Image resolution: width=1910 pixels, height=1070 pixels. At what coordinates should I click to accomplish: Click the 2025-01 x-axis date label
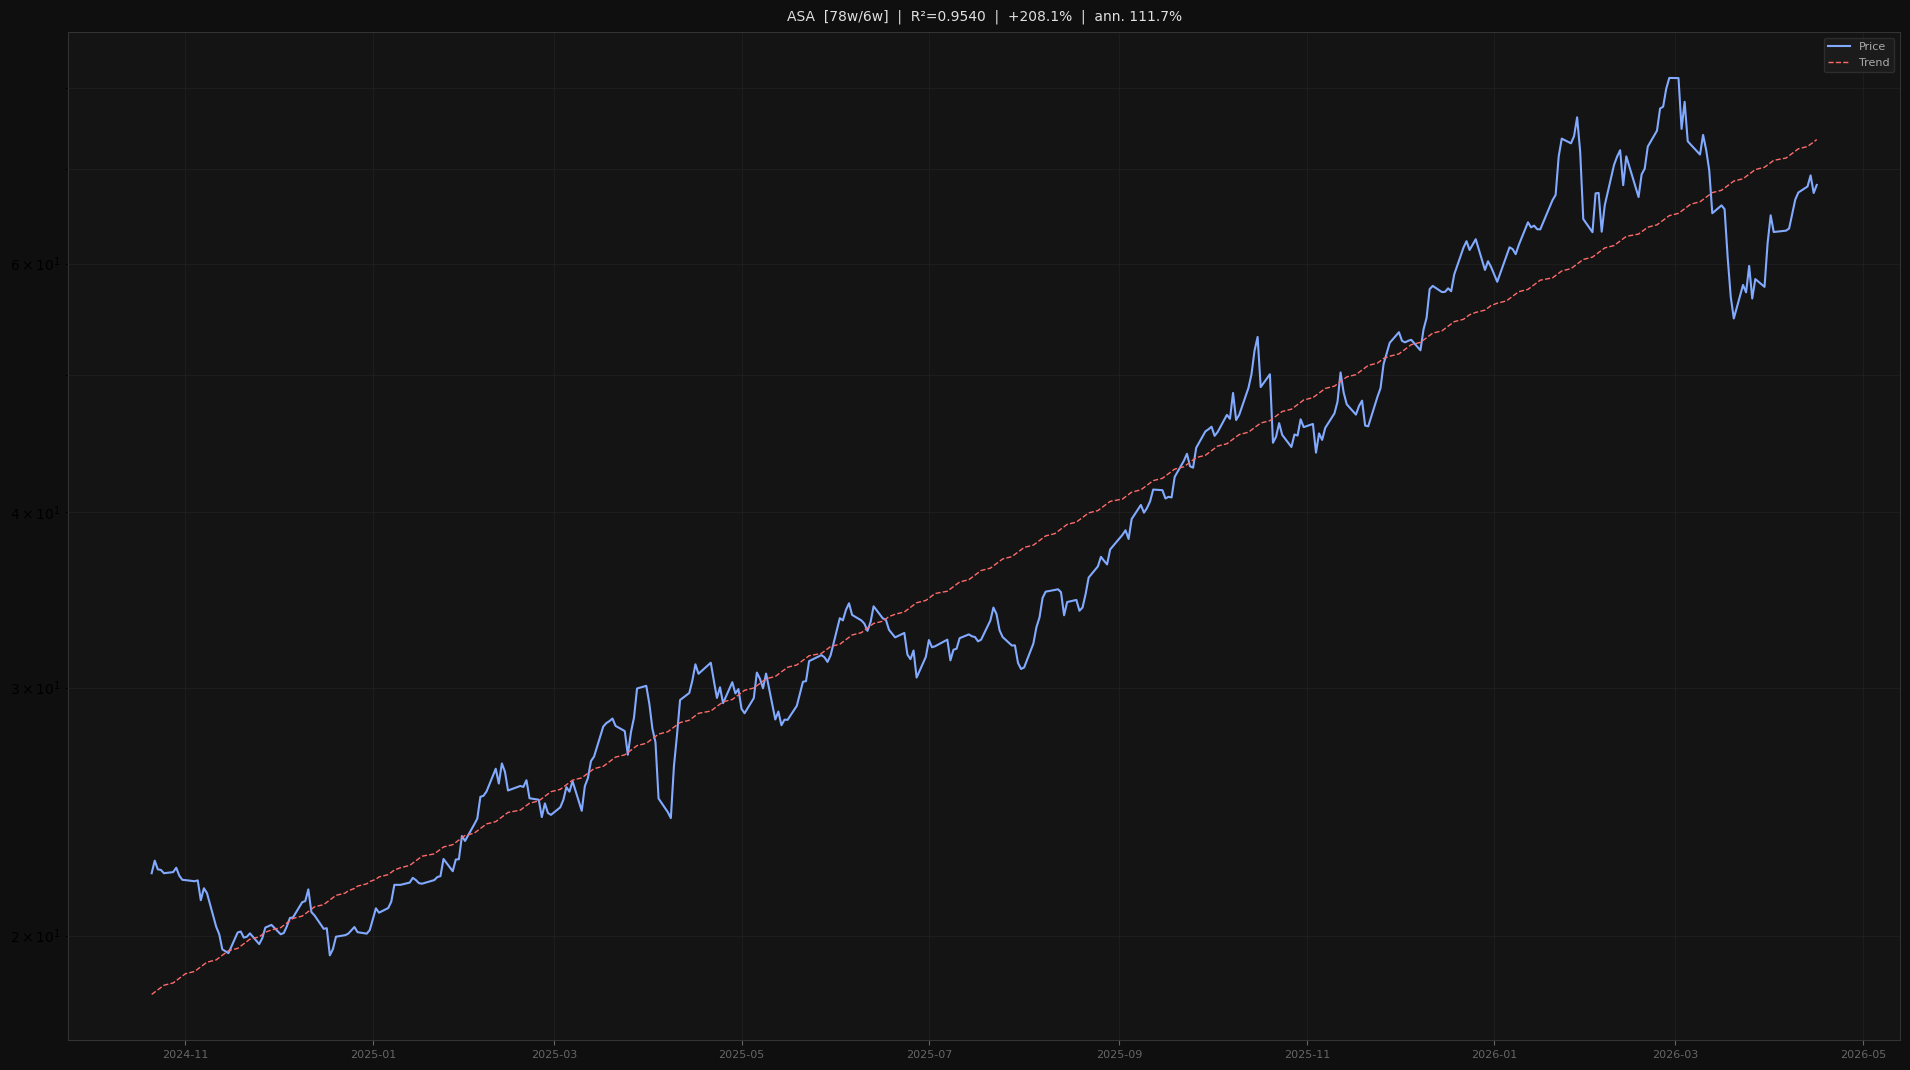373,1055
